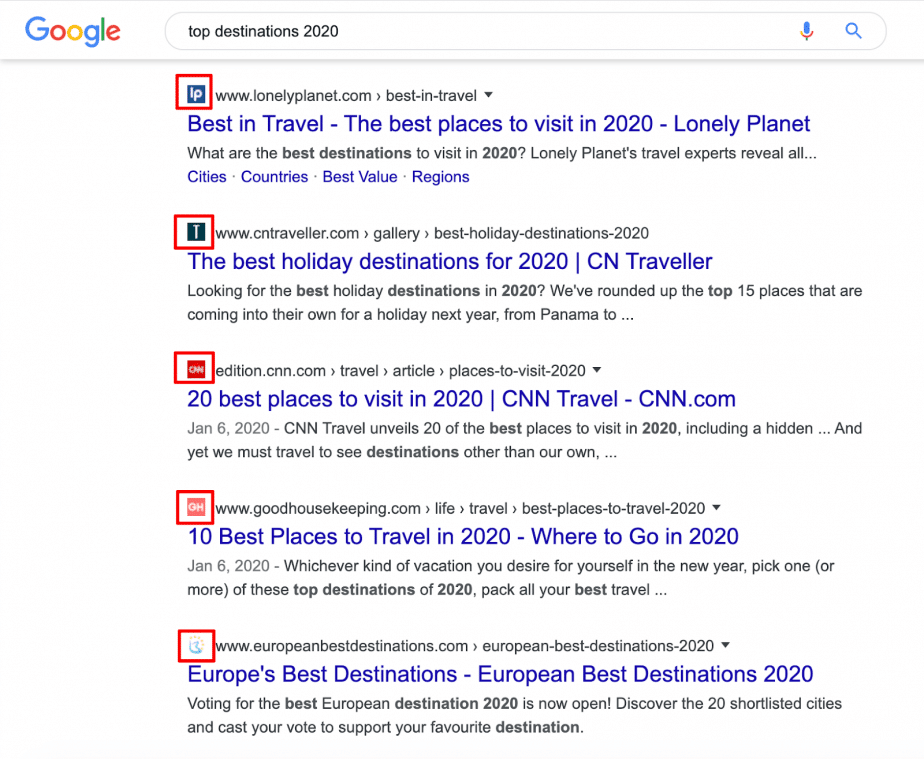
Task: Focus the search box containing top destinations 2020
Action: pos(480,31)
